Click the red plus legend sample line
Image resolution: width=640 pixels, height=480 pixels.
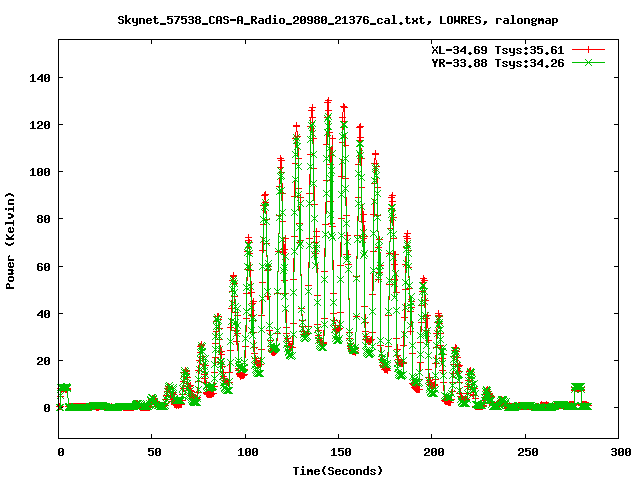588,50
